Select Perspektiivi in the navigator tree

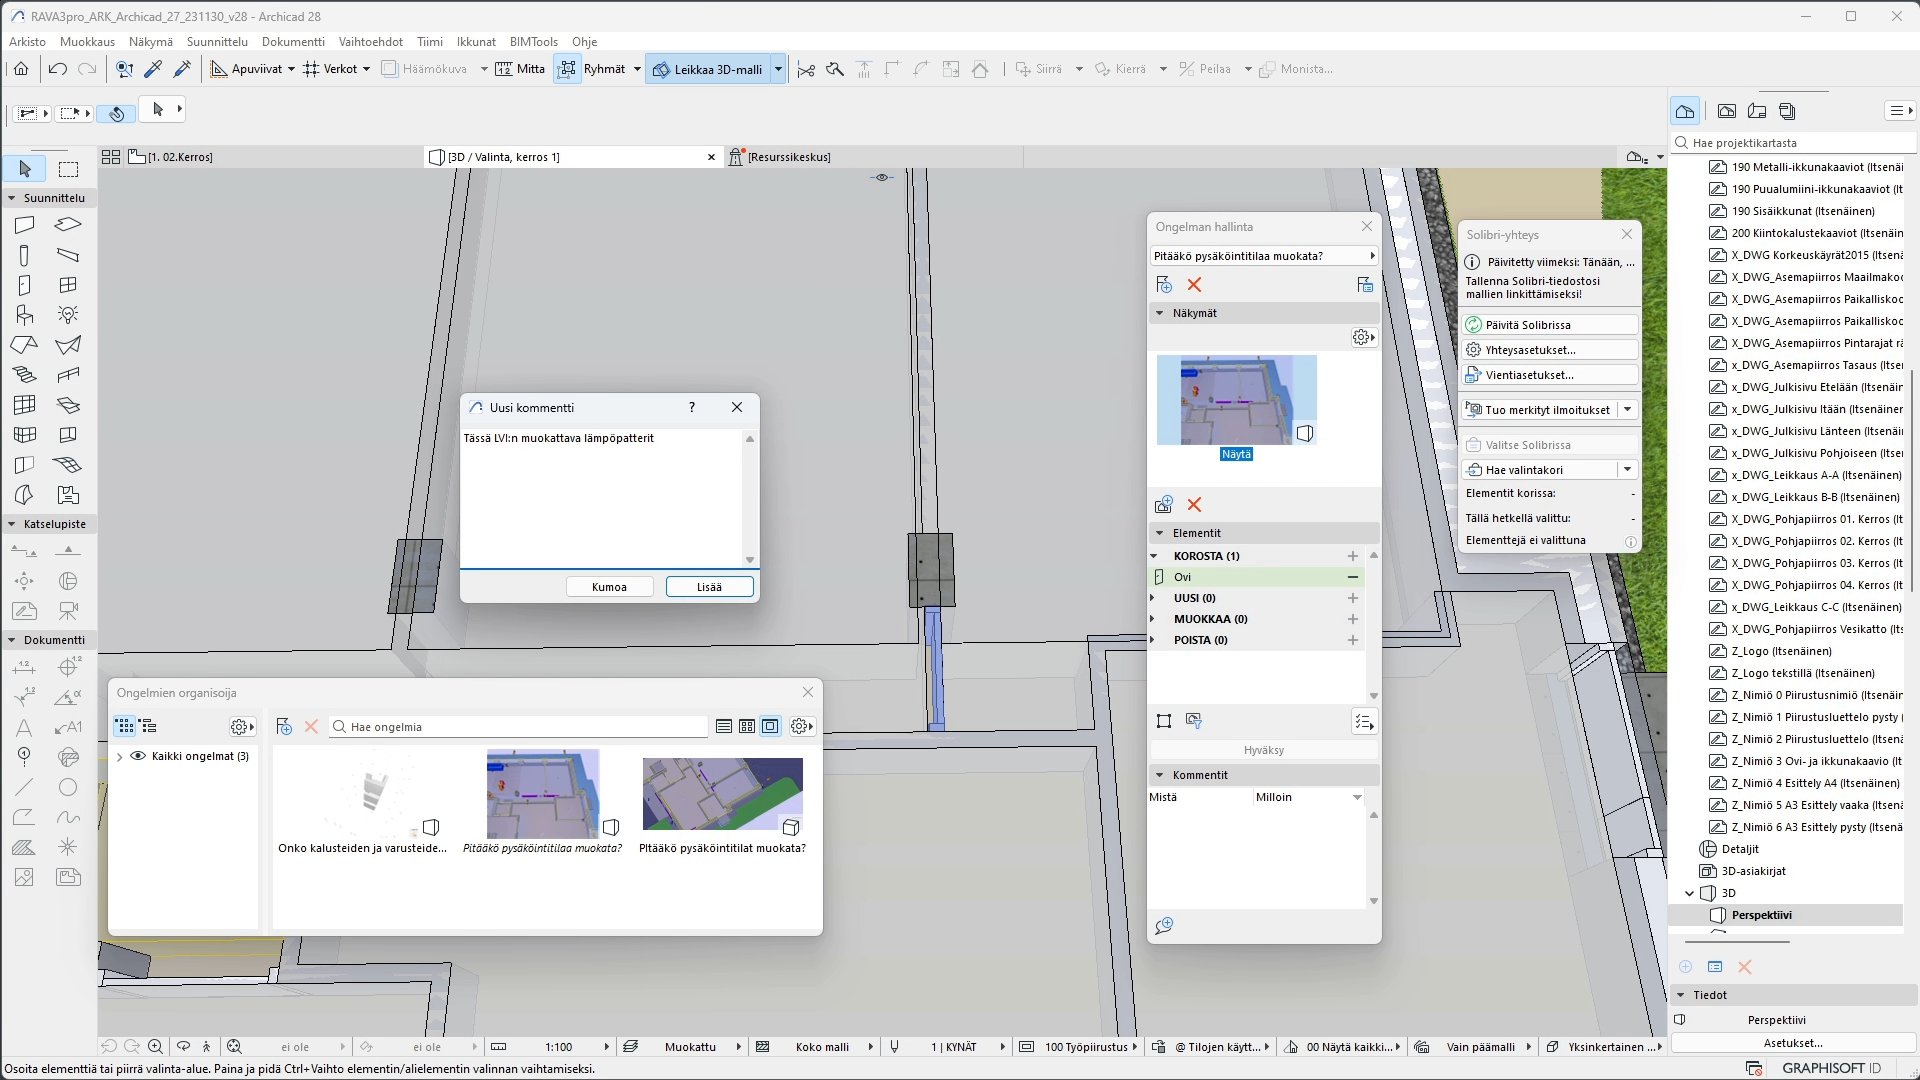coord(1761,915)
